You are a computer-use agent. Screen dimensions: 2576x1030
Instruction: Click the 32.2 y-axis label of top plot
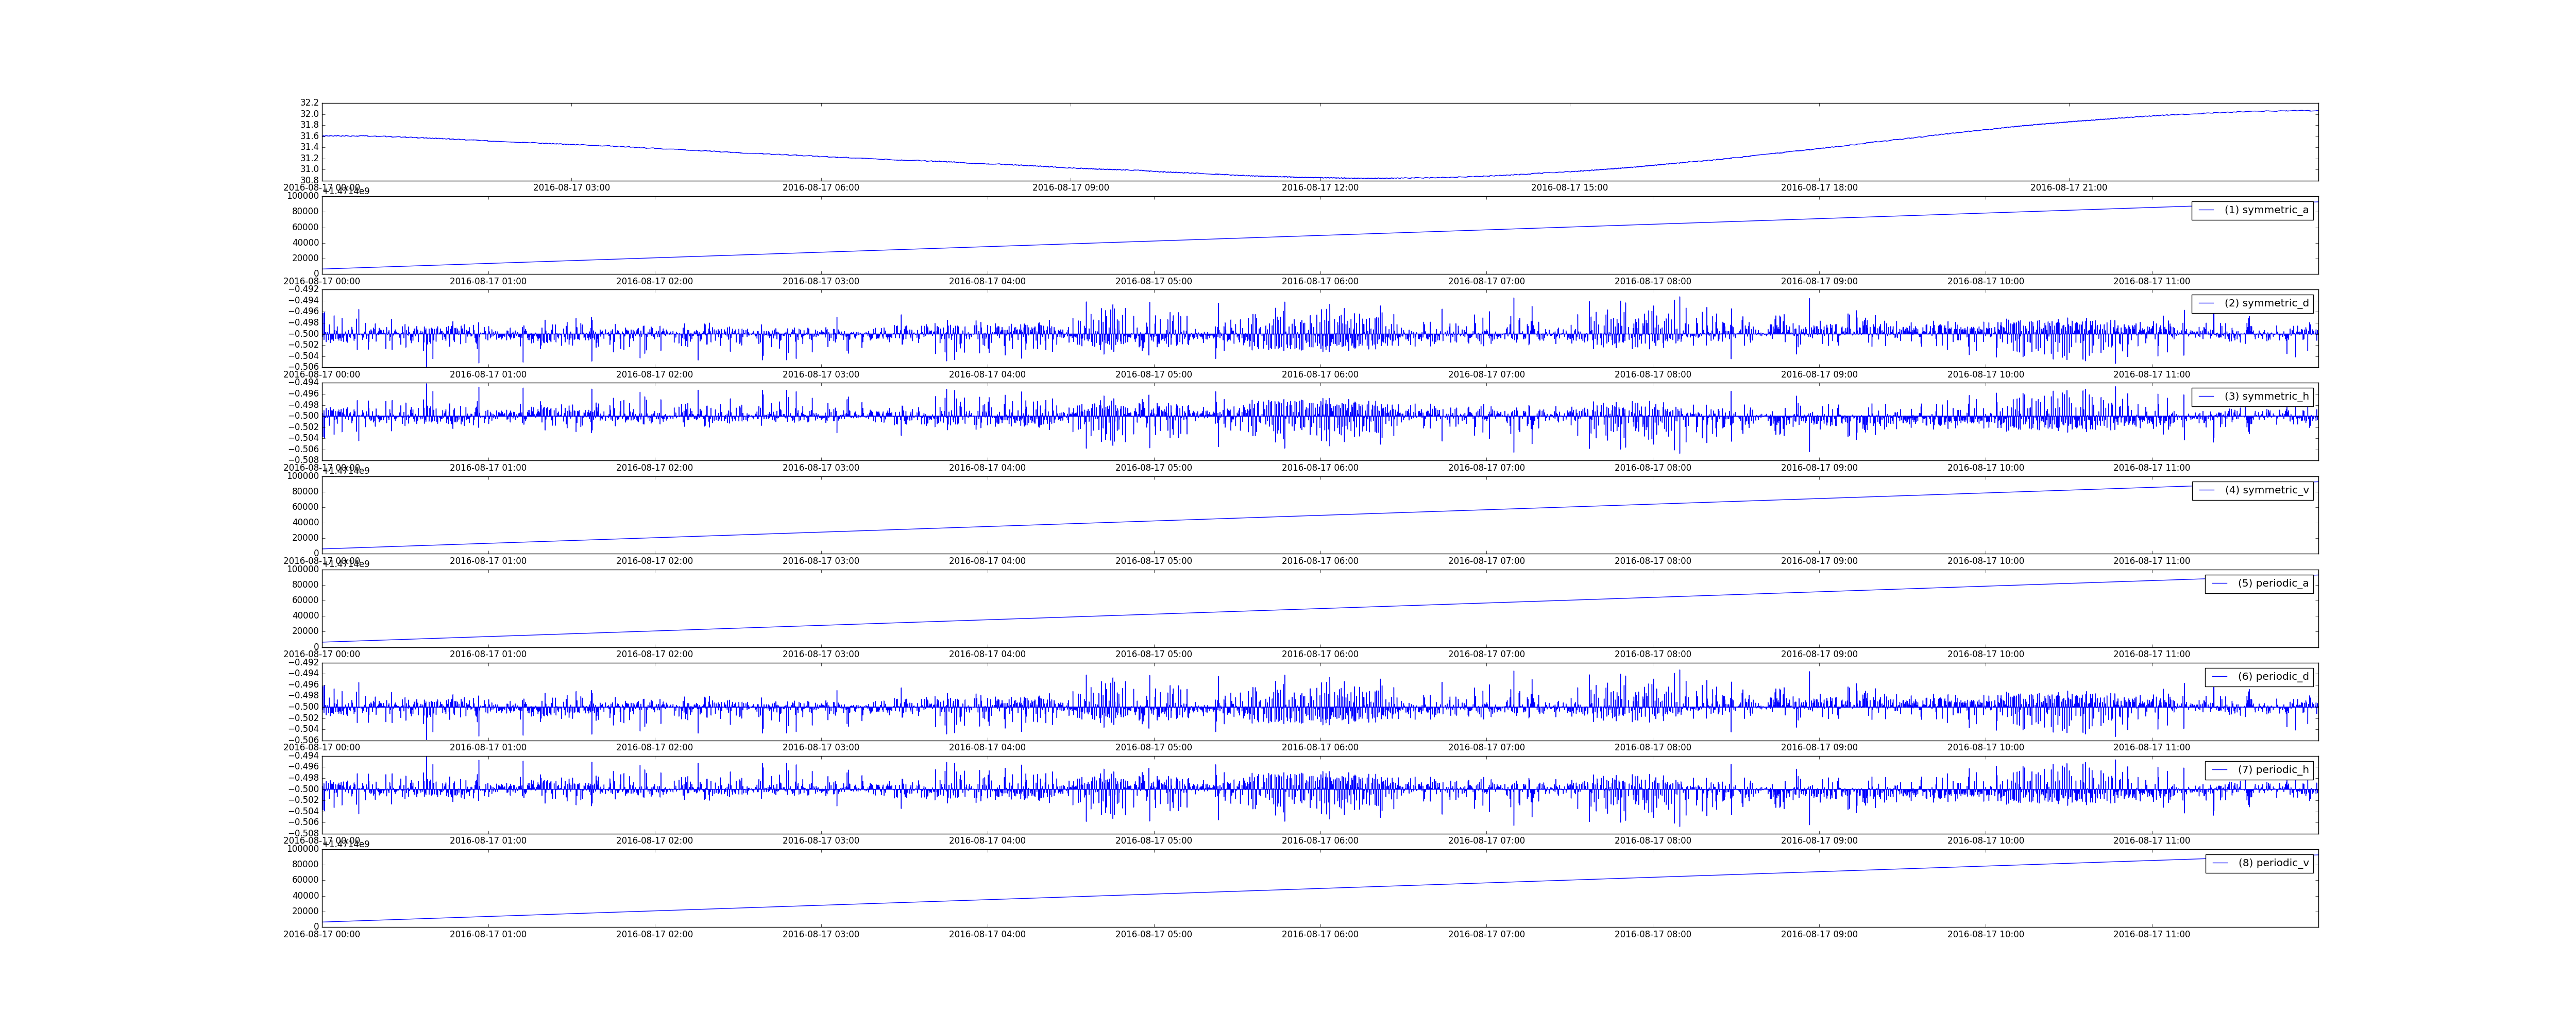click(x=309, y=103)
